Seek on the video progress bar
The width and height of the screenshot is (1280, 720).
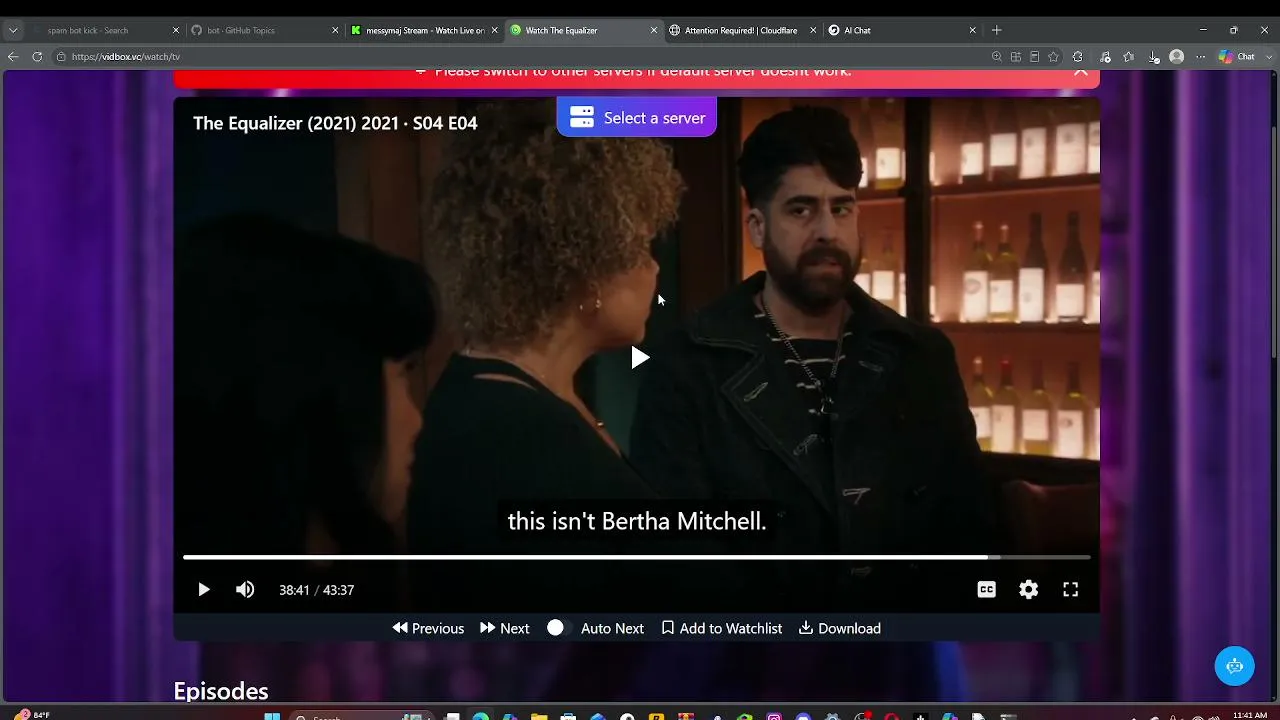636,557
